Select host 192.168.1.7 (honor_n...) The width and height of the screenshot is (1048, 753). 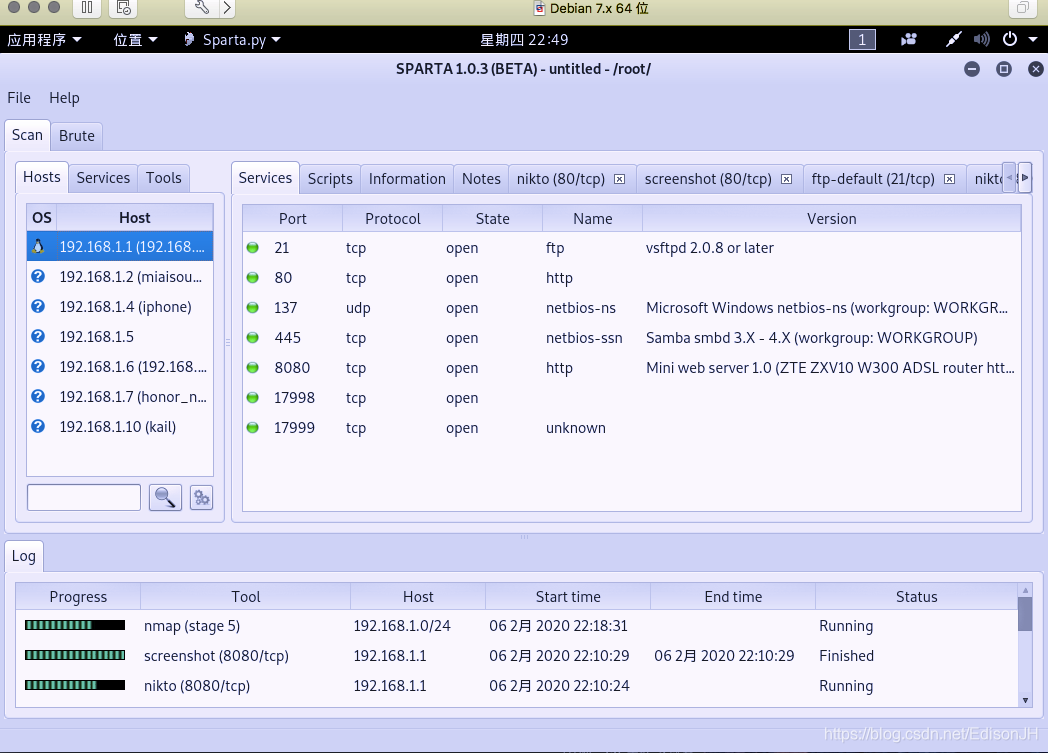[x=120, y=397]
